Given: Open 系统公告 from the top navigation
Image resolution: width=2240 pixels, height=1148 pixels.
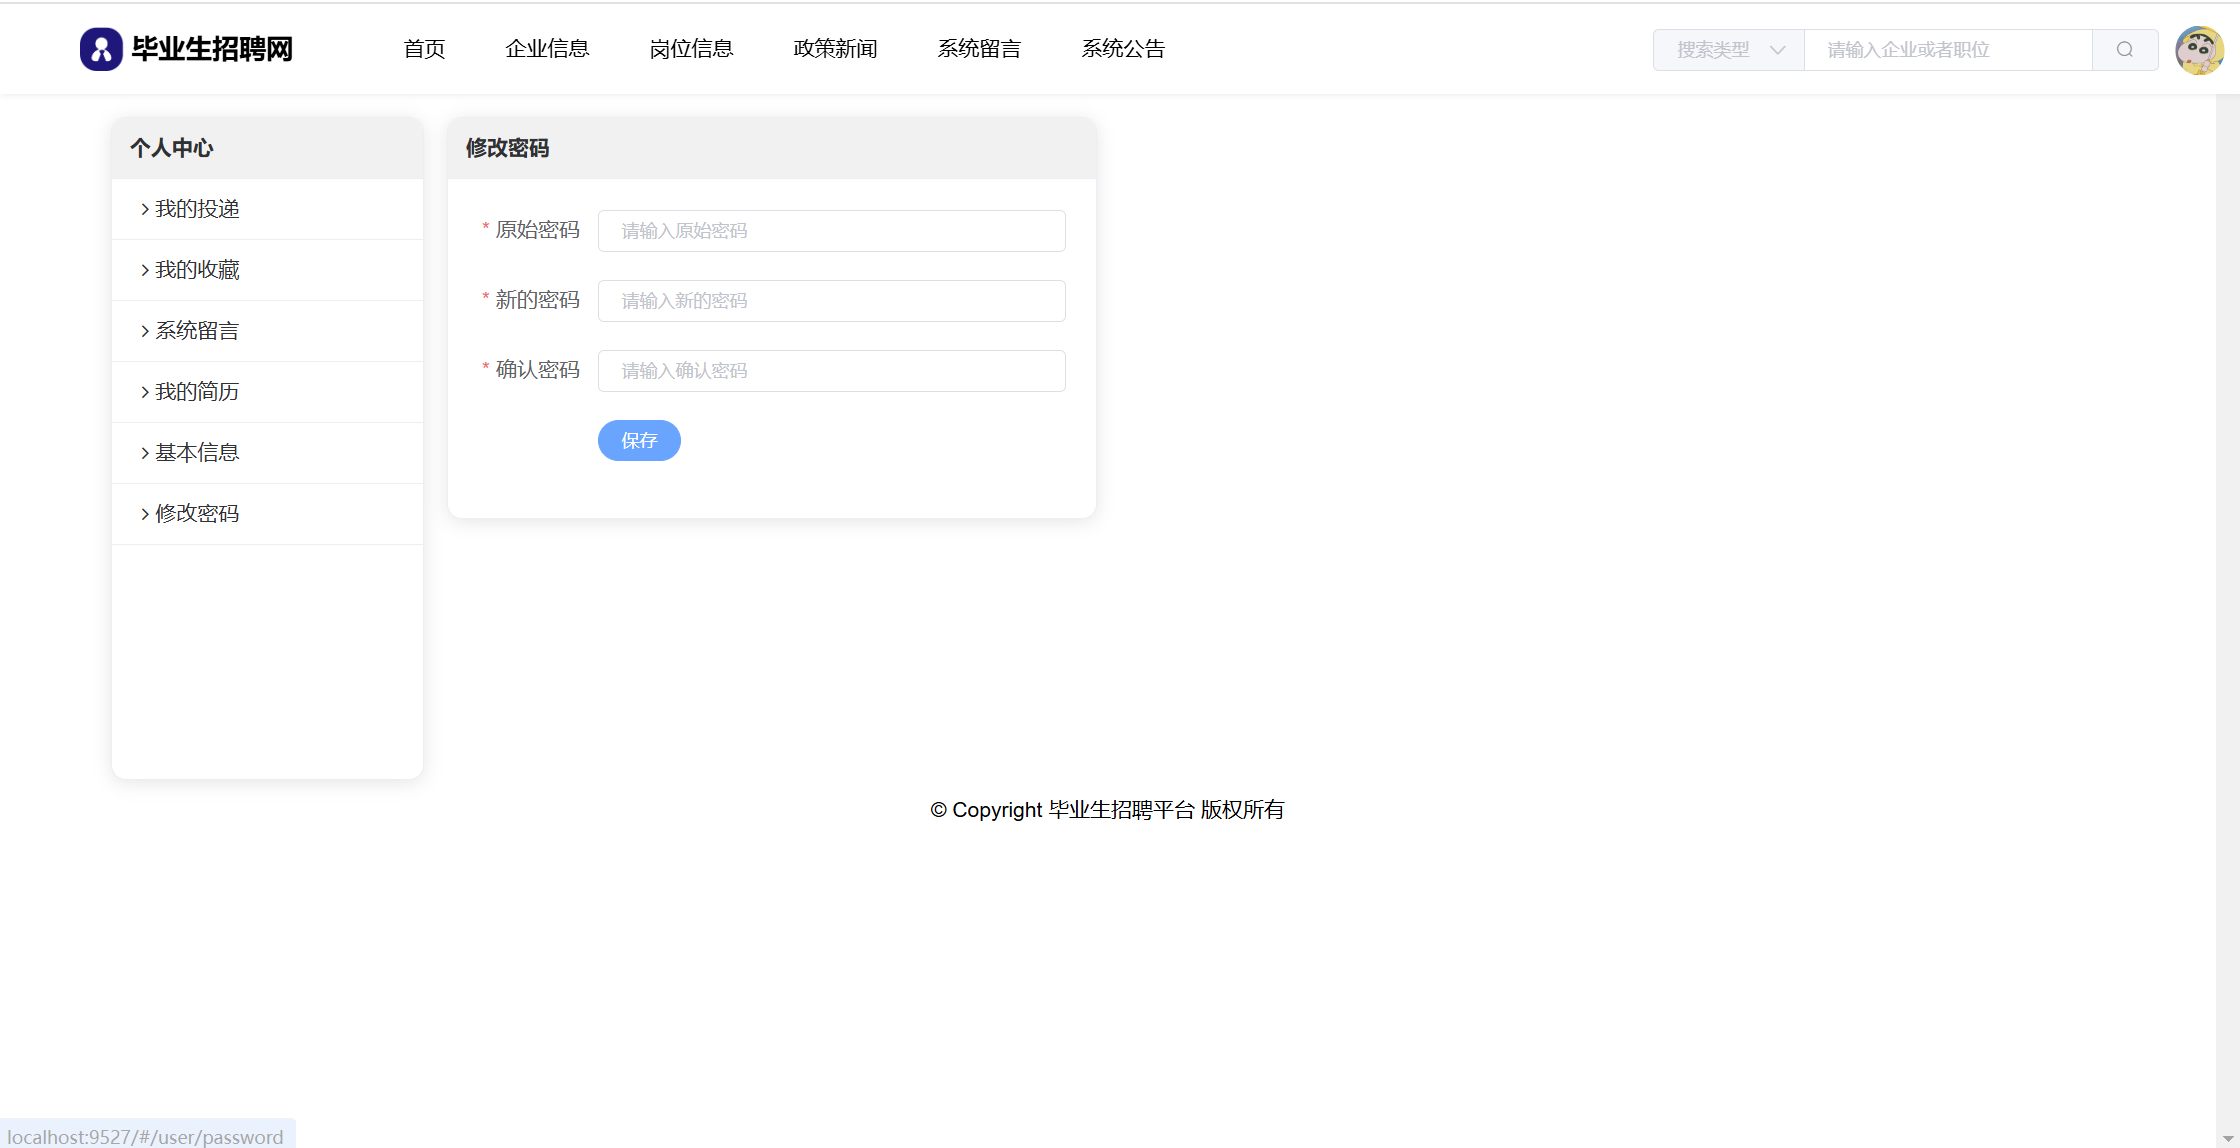Looking at the screenshot, I should [1123, 49].
